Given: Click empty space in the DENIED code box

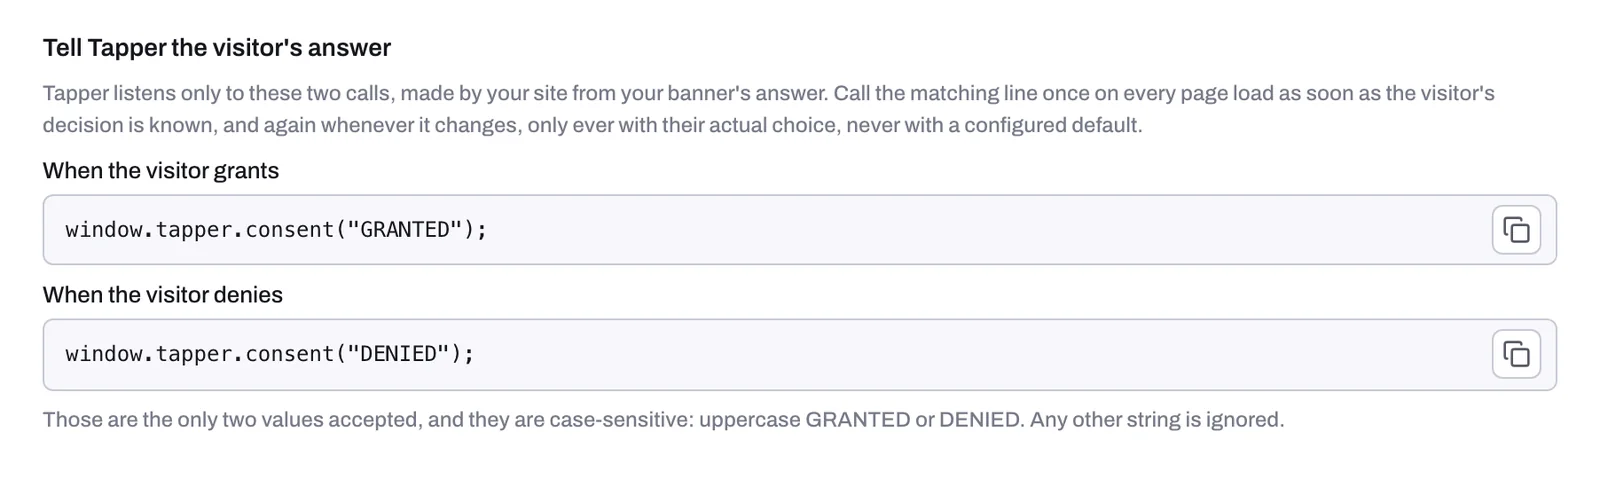Looking at the screenshot, I should [x=980, y=354].
